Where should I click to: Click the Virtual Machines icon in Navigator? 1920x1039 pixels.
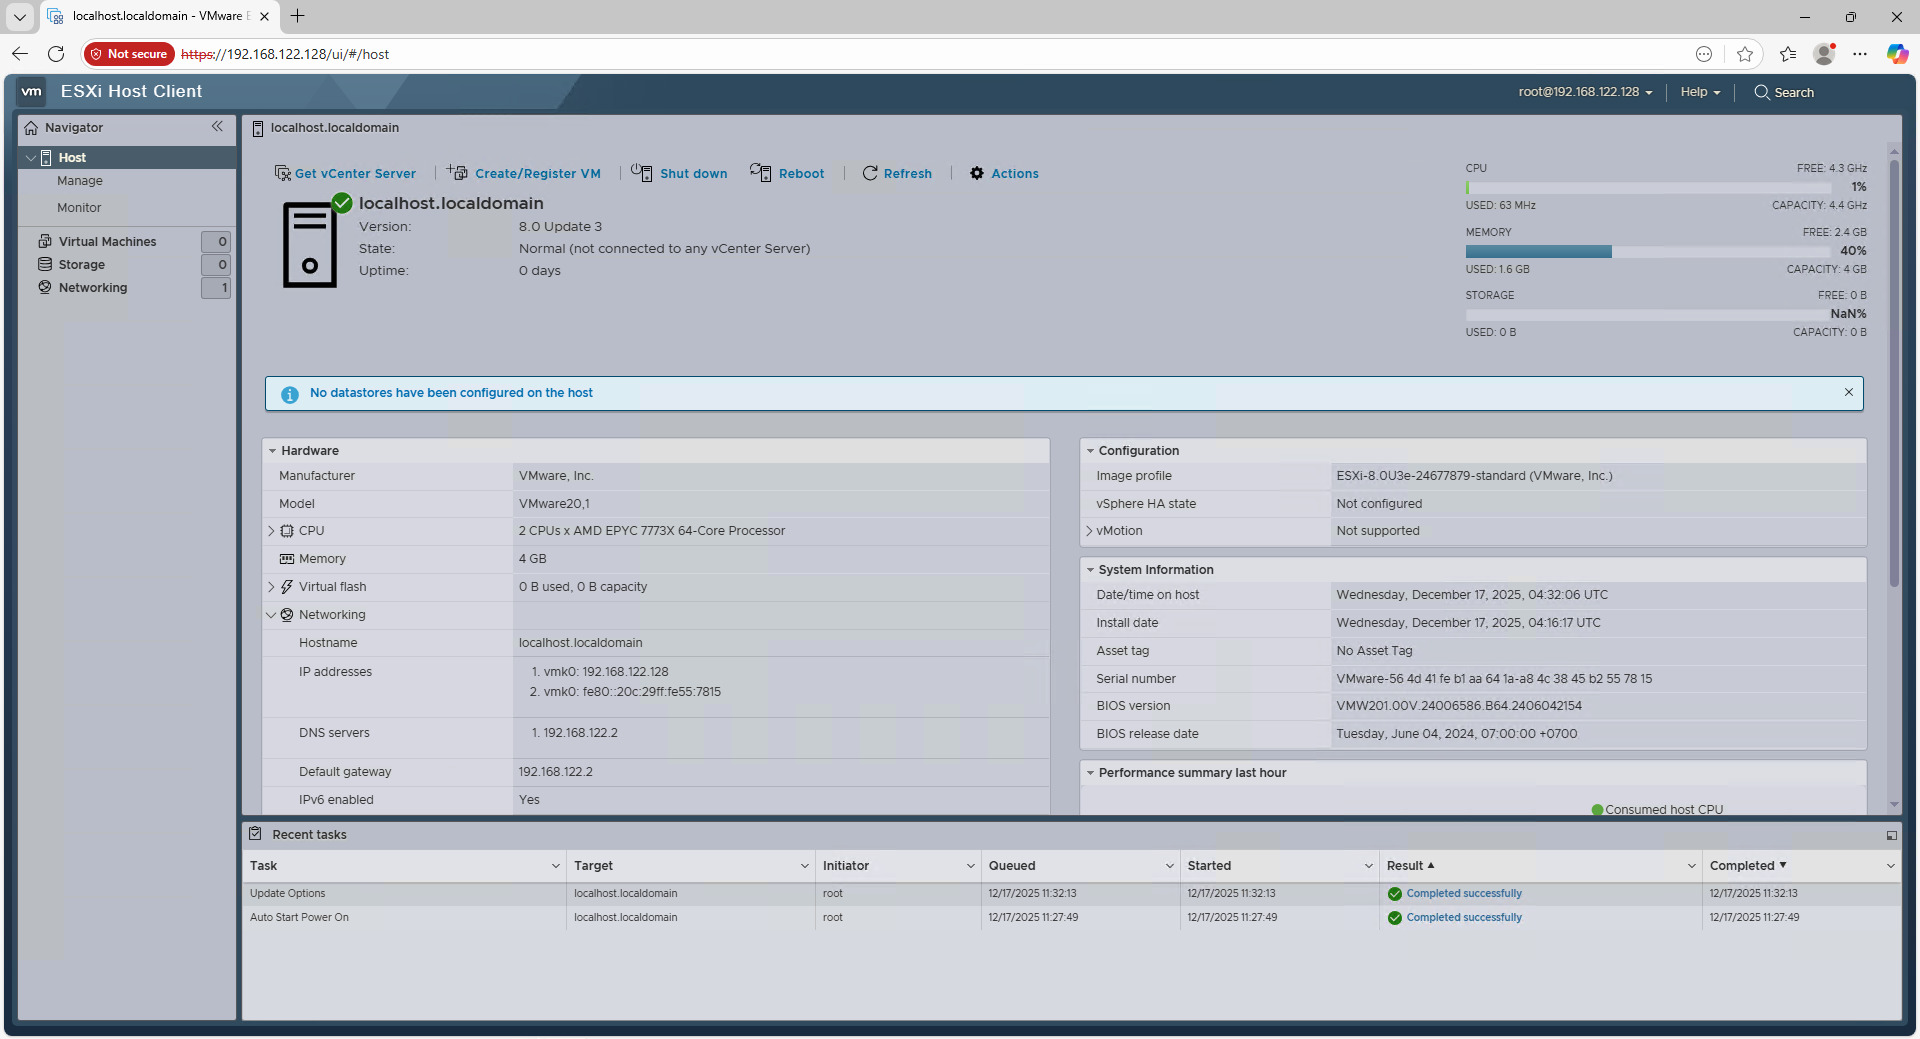[x=45, y=241]
